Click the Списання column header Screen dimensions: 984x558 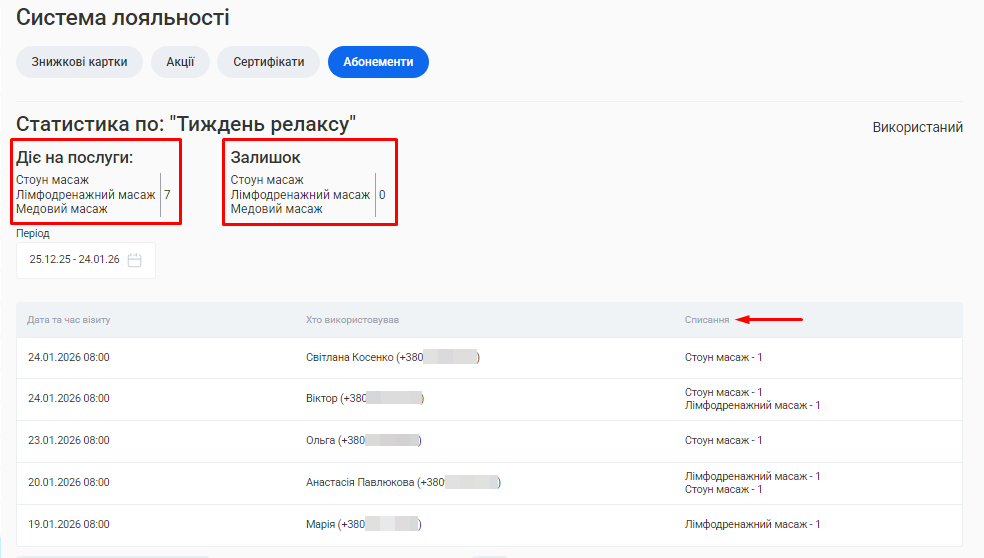click(706, 320)
